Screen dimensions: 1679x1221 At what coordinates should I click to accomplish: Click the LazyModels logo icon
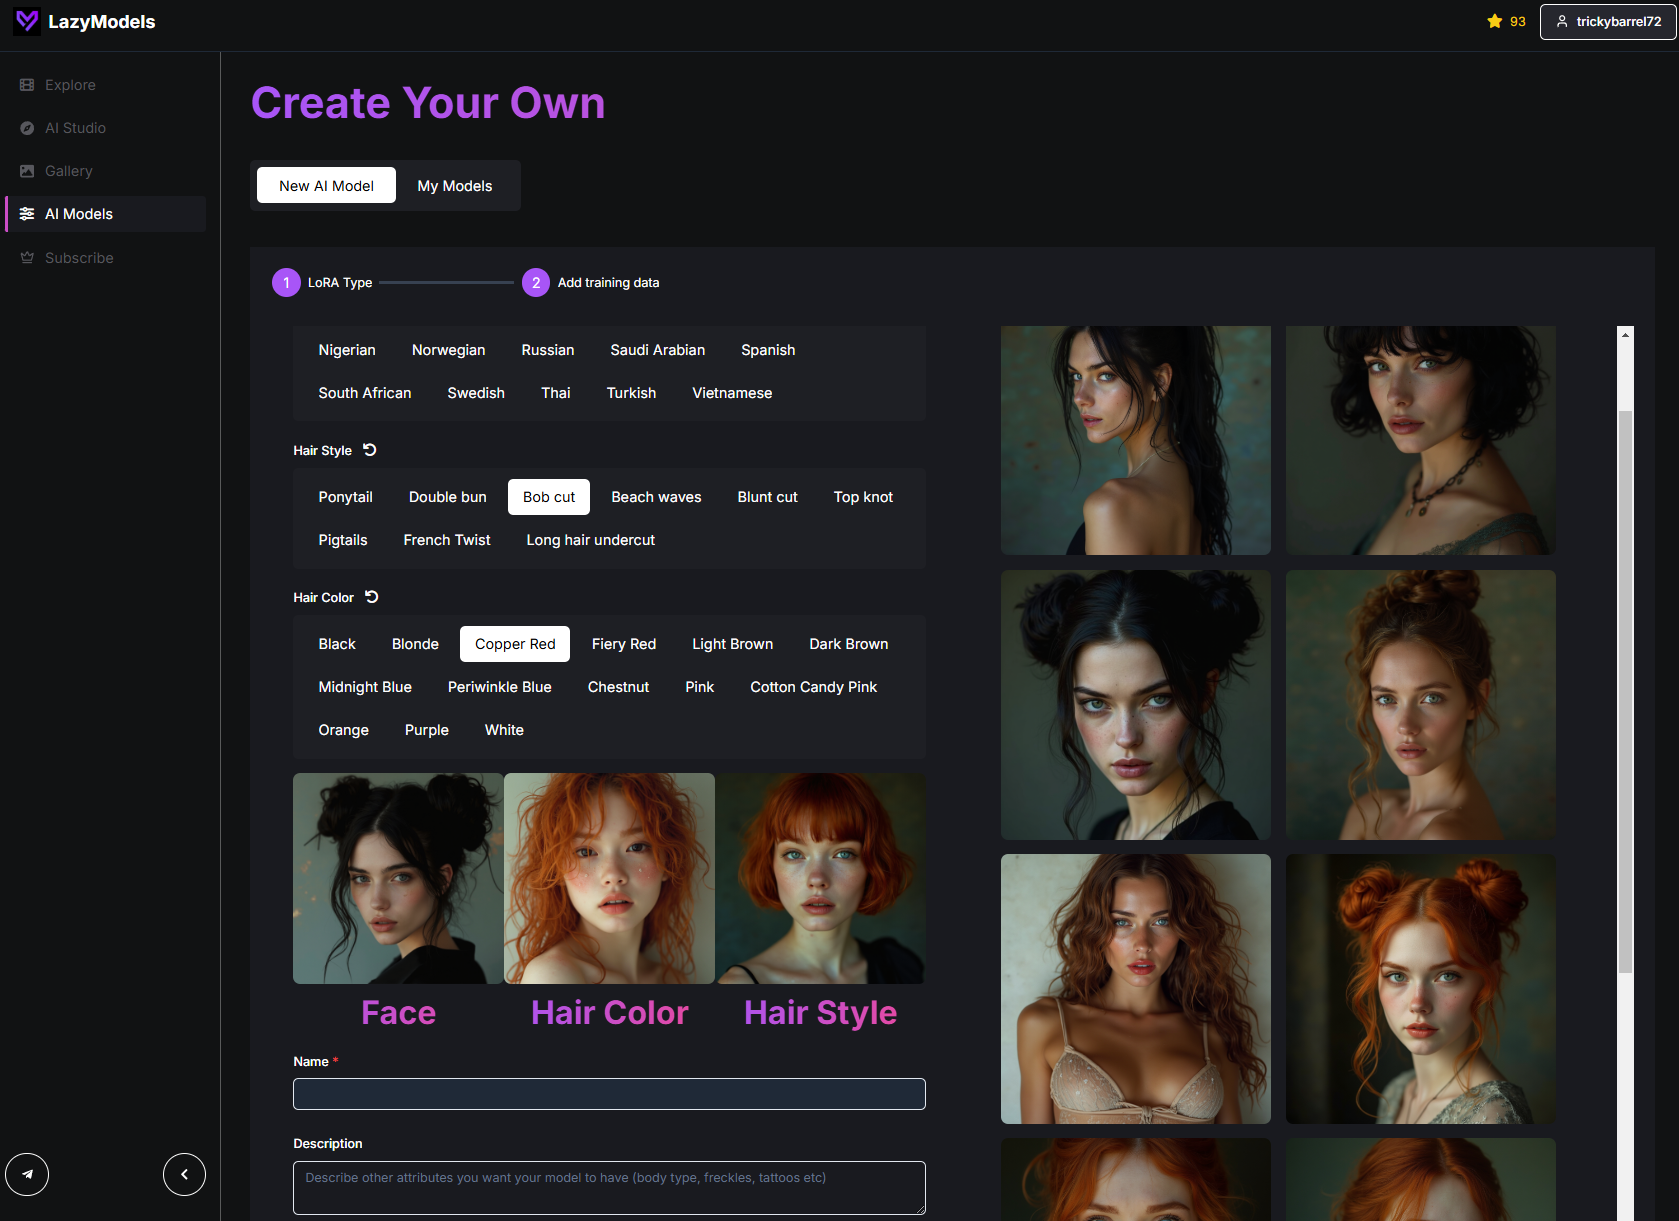pos(27,21)
